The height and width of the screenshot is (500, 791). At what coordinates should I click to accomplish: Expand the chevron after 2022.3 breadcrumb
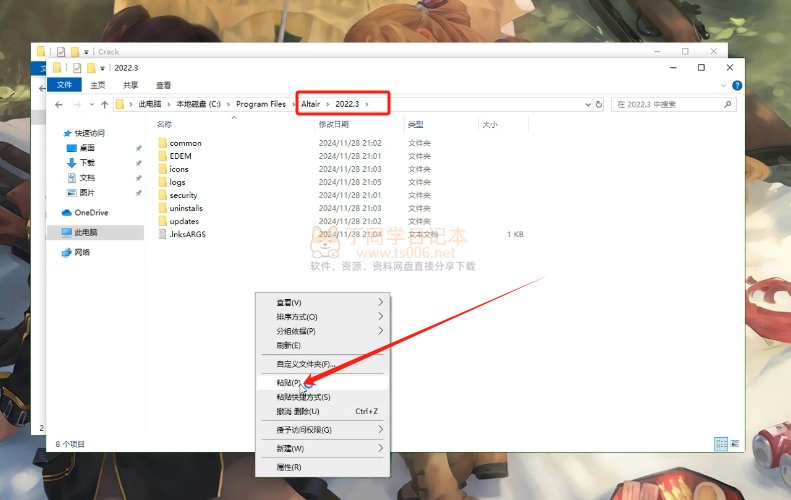pyautogui.click(x=367, y=104)
